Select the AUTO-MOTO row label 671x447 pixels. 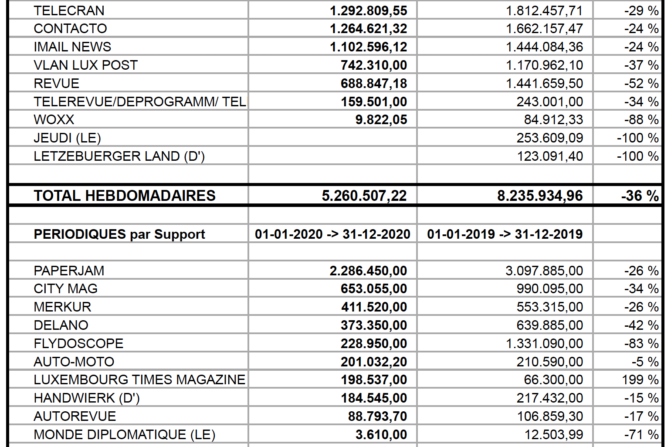click(x=74, y=362)
